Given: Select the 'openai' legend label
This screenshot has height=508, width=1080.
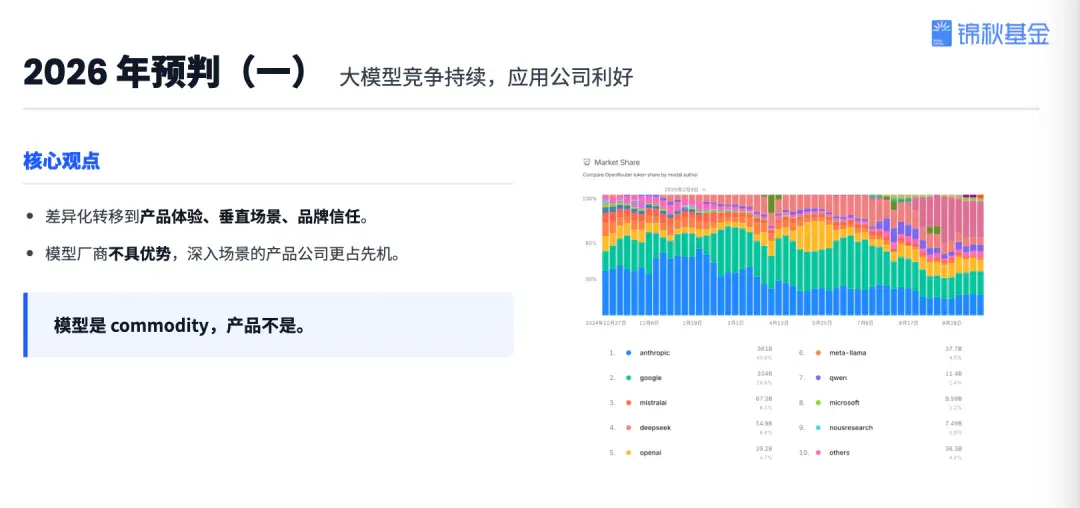Looking at the screenshot, I should pyautogui.click(x=650, y=453).
